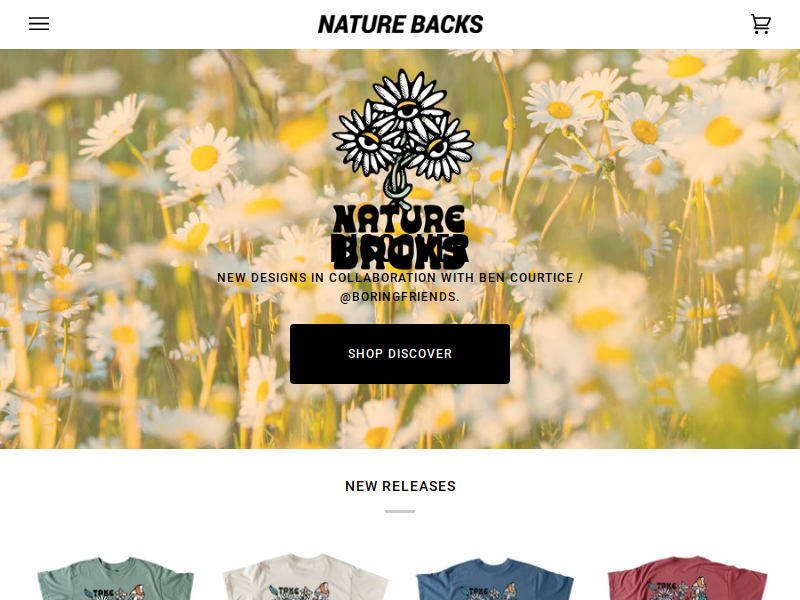Click the knotted green stem illustration
The height and width of the screenshot is (600, 800).
point(398,185)
